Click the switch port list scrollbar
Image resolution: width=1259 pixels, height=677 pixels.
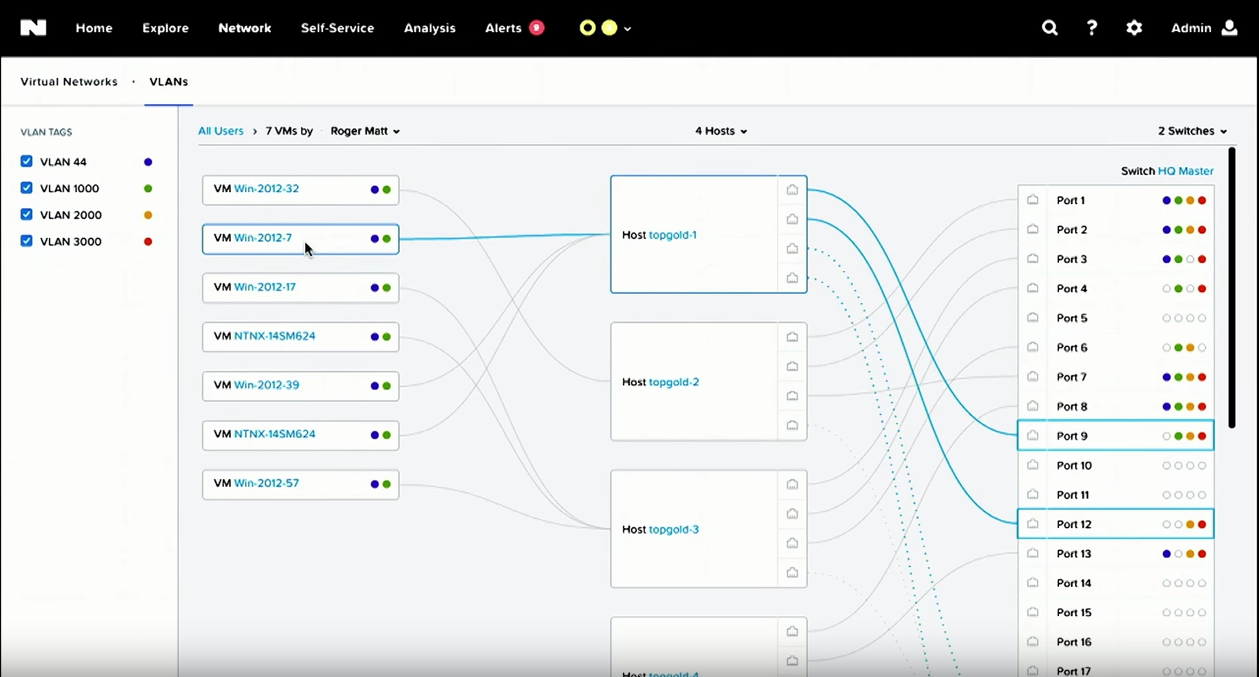click(1232, 288)
